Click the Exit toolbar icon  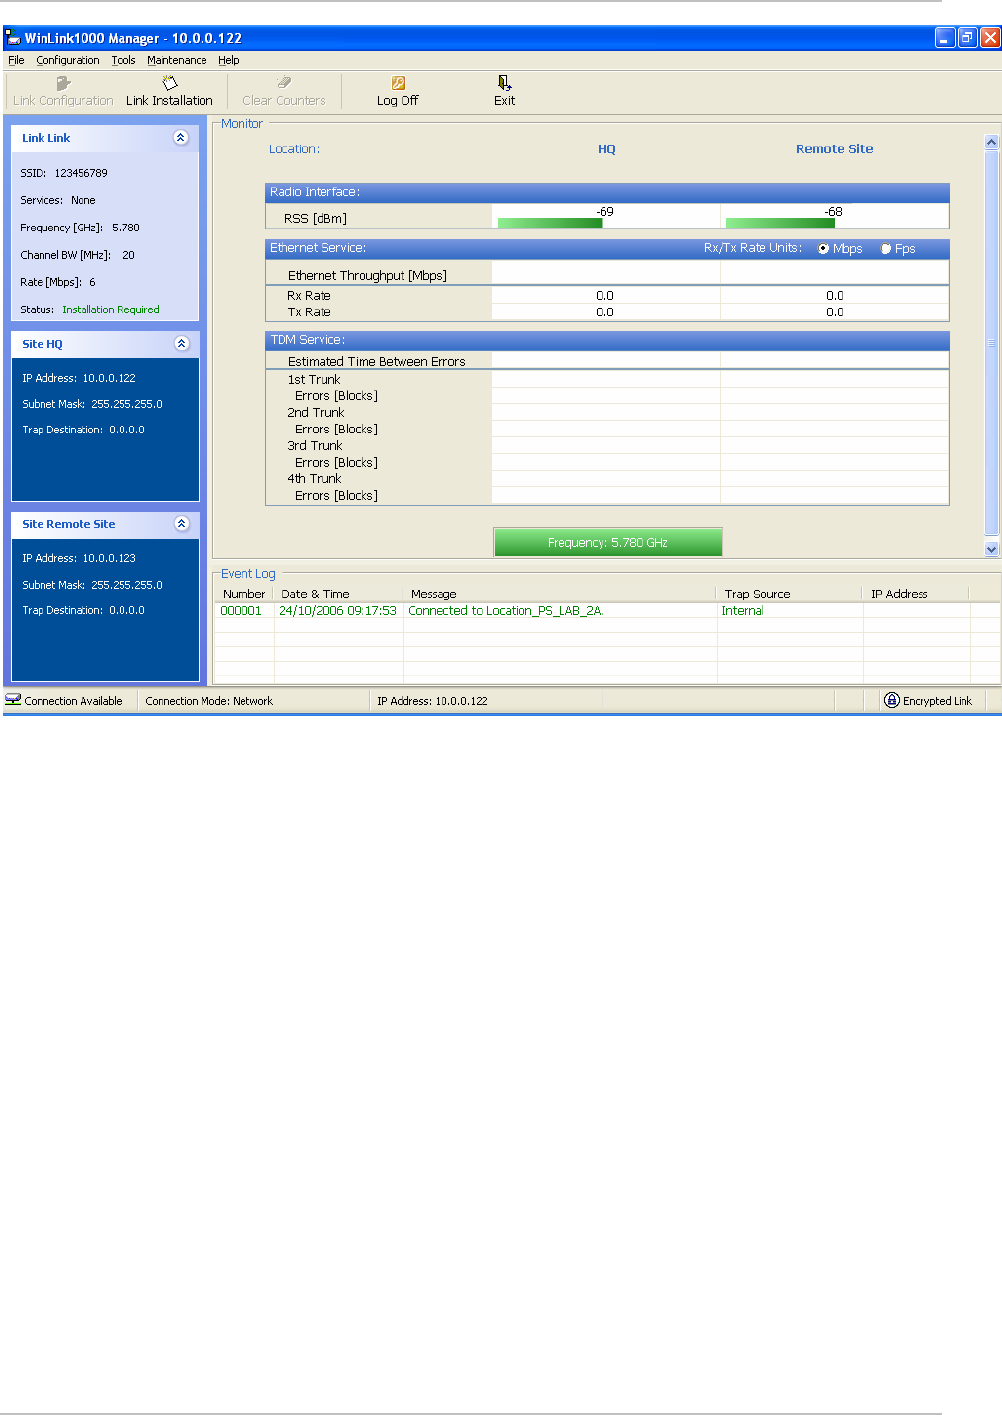point(505,83)
